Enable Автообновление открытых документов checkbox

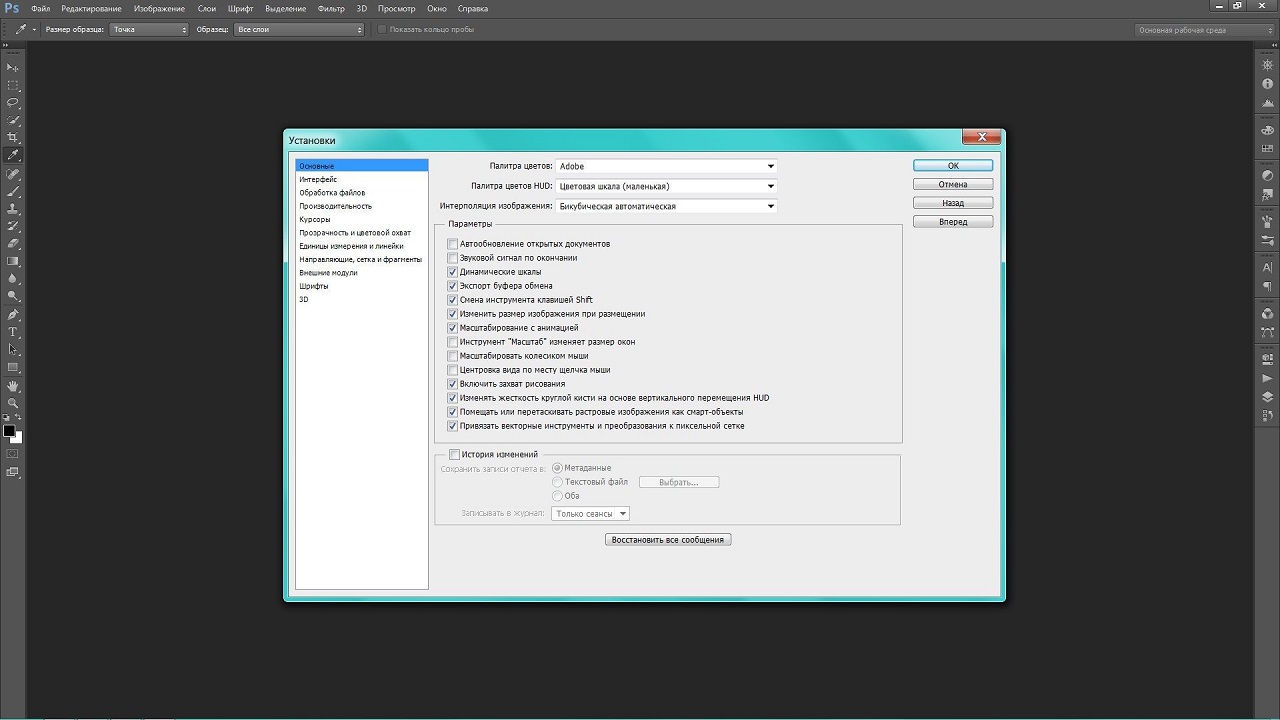(453, 244)
